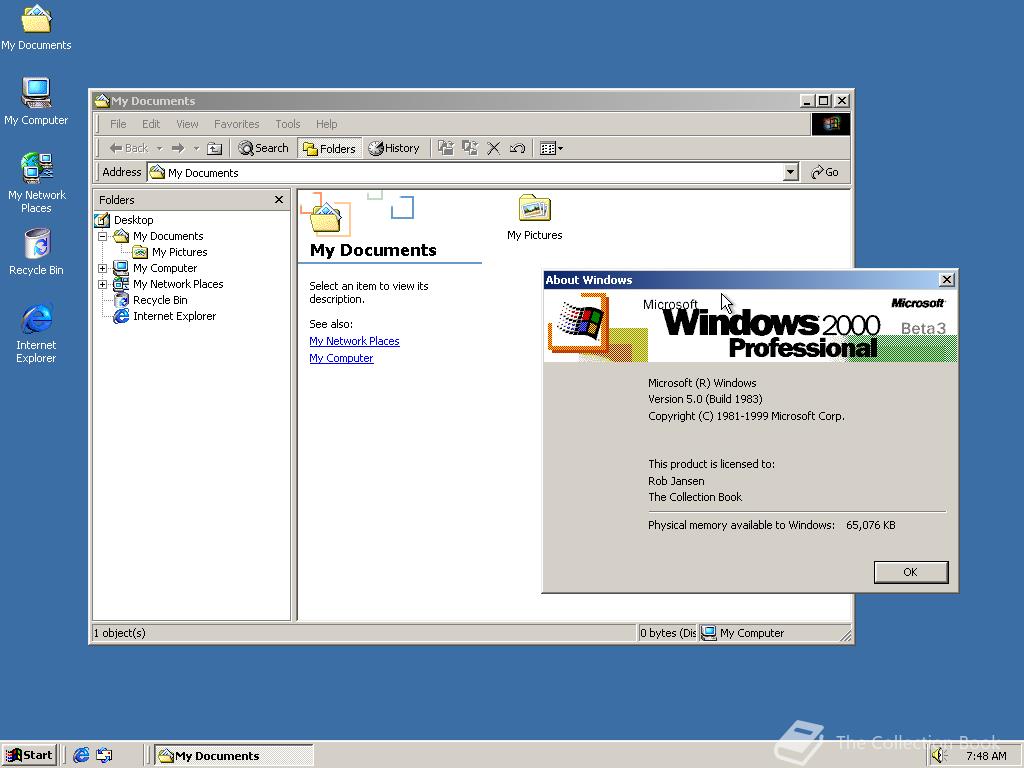The image size is (1024, 768).
Task: Click the Version 5.0 (Build 1983) text
Action: (705, 399)
